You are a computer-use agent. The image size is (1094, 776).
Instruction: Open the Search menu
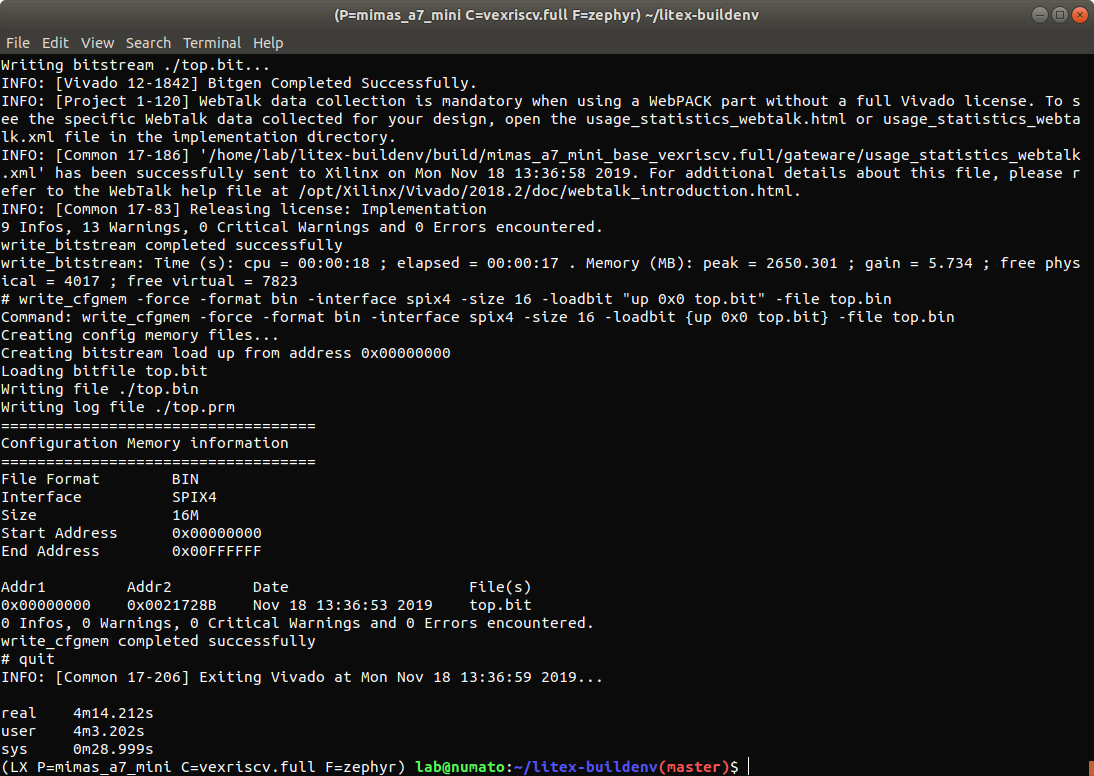pyautogui.click(x=148, y=43)
